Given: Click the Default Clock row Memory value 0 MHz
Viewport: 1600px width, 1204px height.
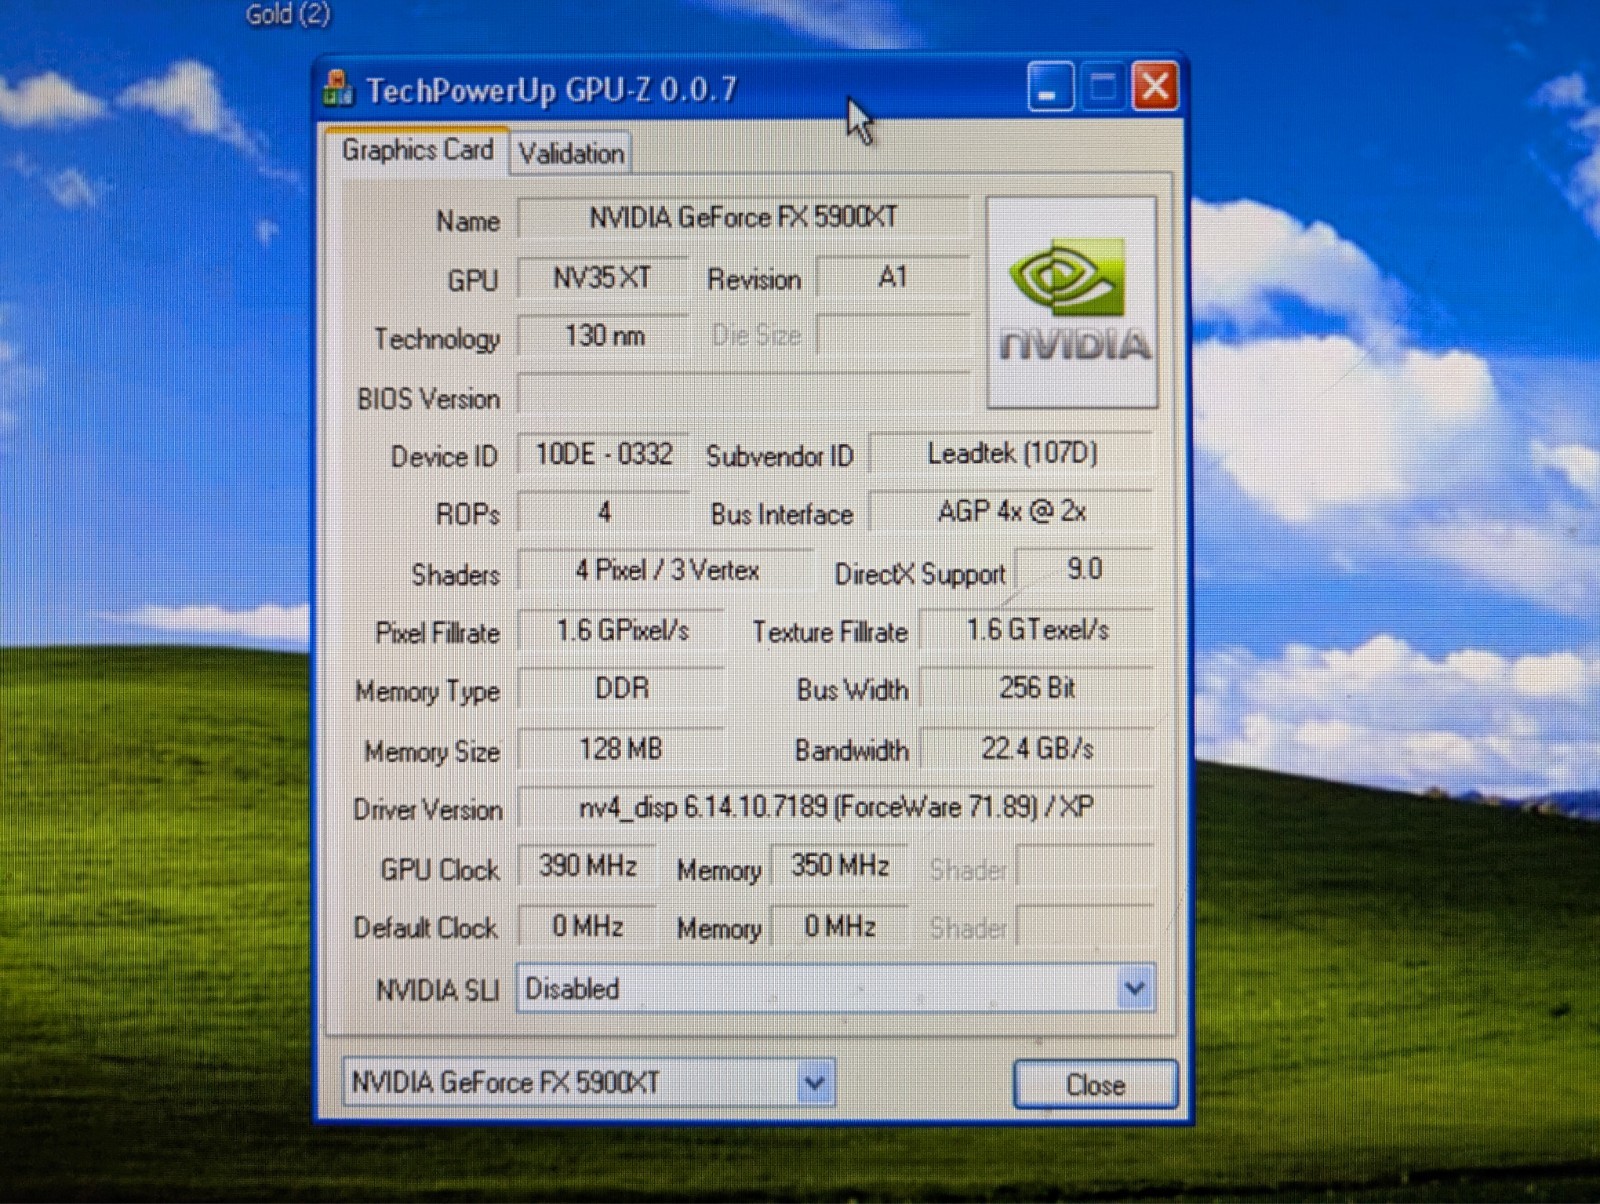Looking at the screenshot, I should click(x=840, y=926).
